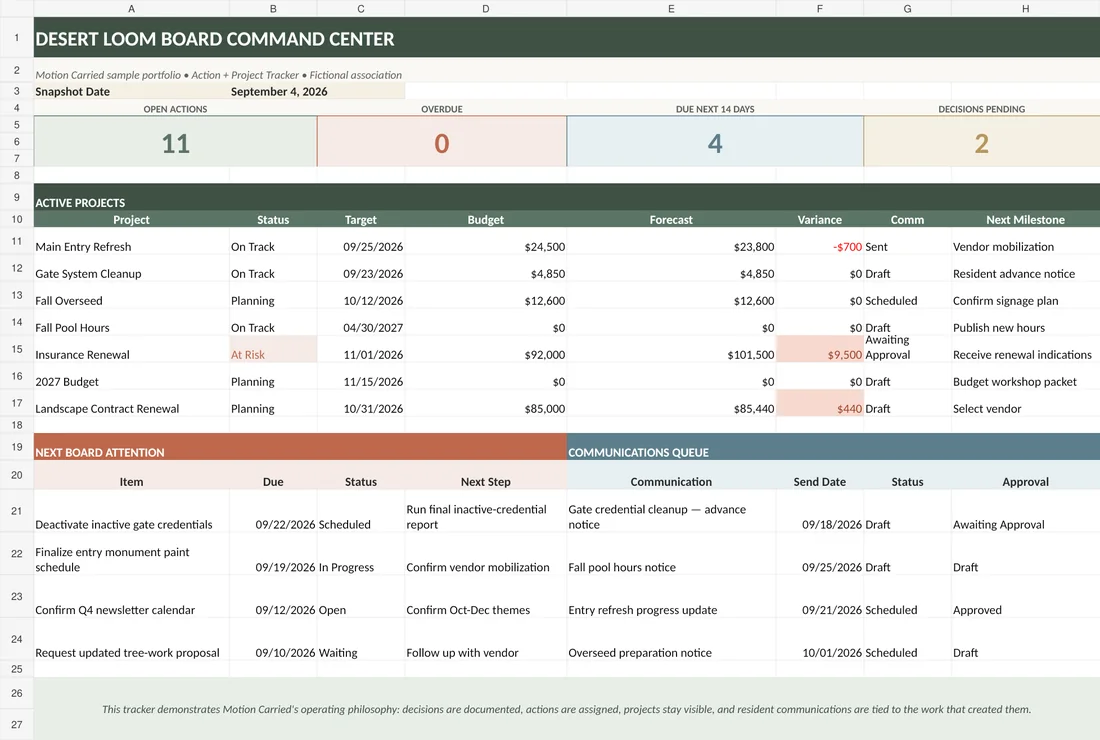
Task: Click Follow up with vendor next step
Action: click(x=485, y=639)
